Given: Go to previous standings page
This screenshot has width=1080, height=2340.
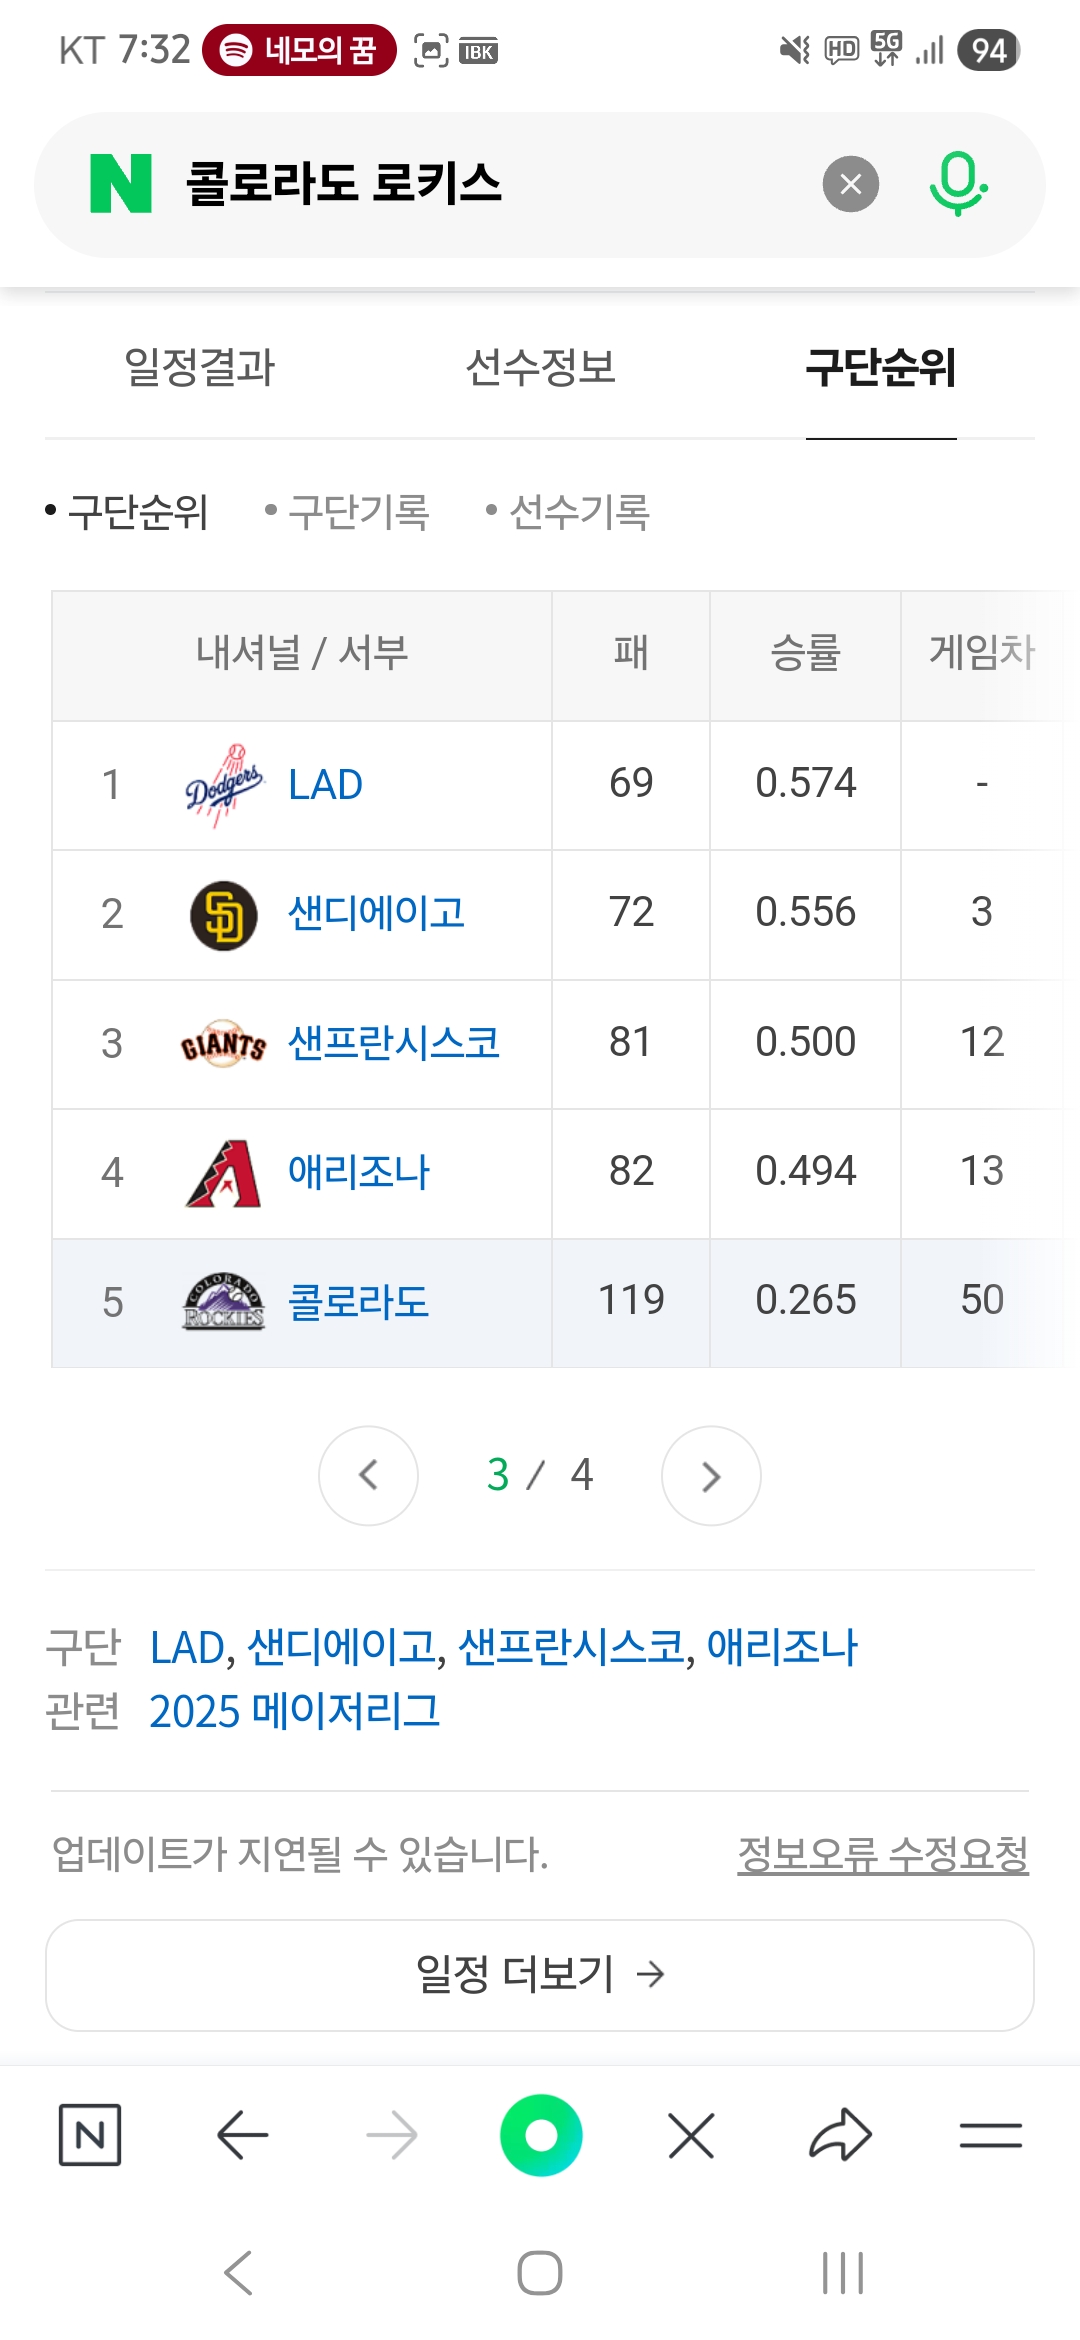Looking at the screenshot, I should click(368, 1475).
